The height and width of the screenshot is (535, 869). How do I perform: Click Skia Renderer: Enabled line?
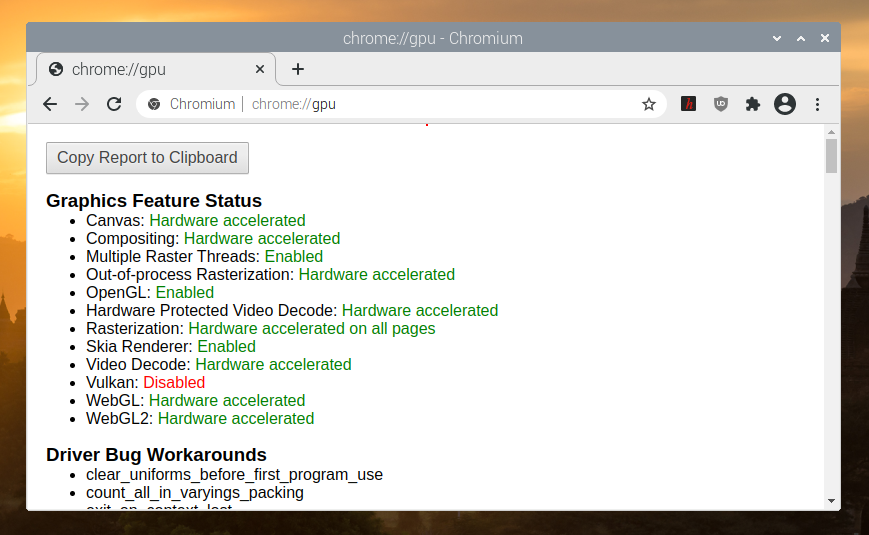(x=171, y=347)
